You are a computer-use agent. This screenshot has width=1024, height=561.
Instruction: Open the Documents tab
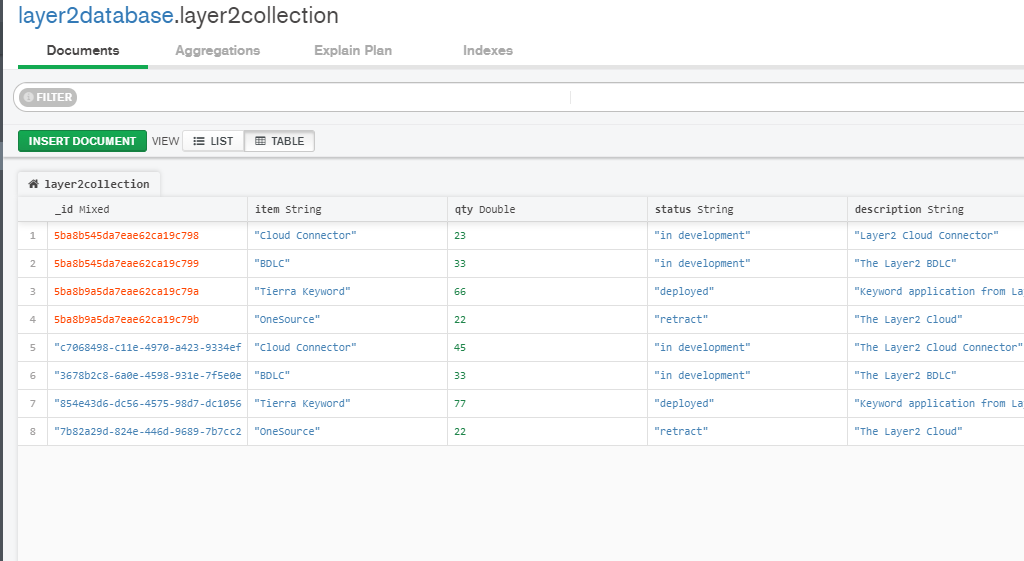point(83,50)
